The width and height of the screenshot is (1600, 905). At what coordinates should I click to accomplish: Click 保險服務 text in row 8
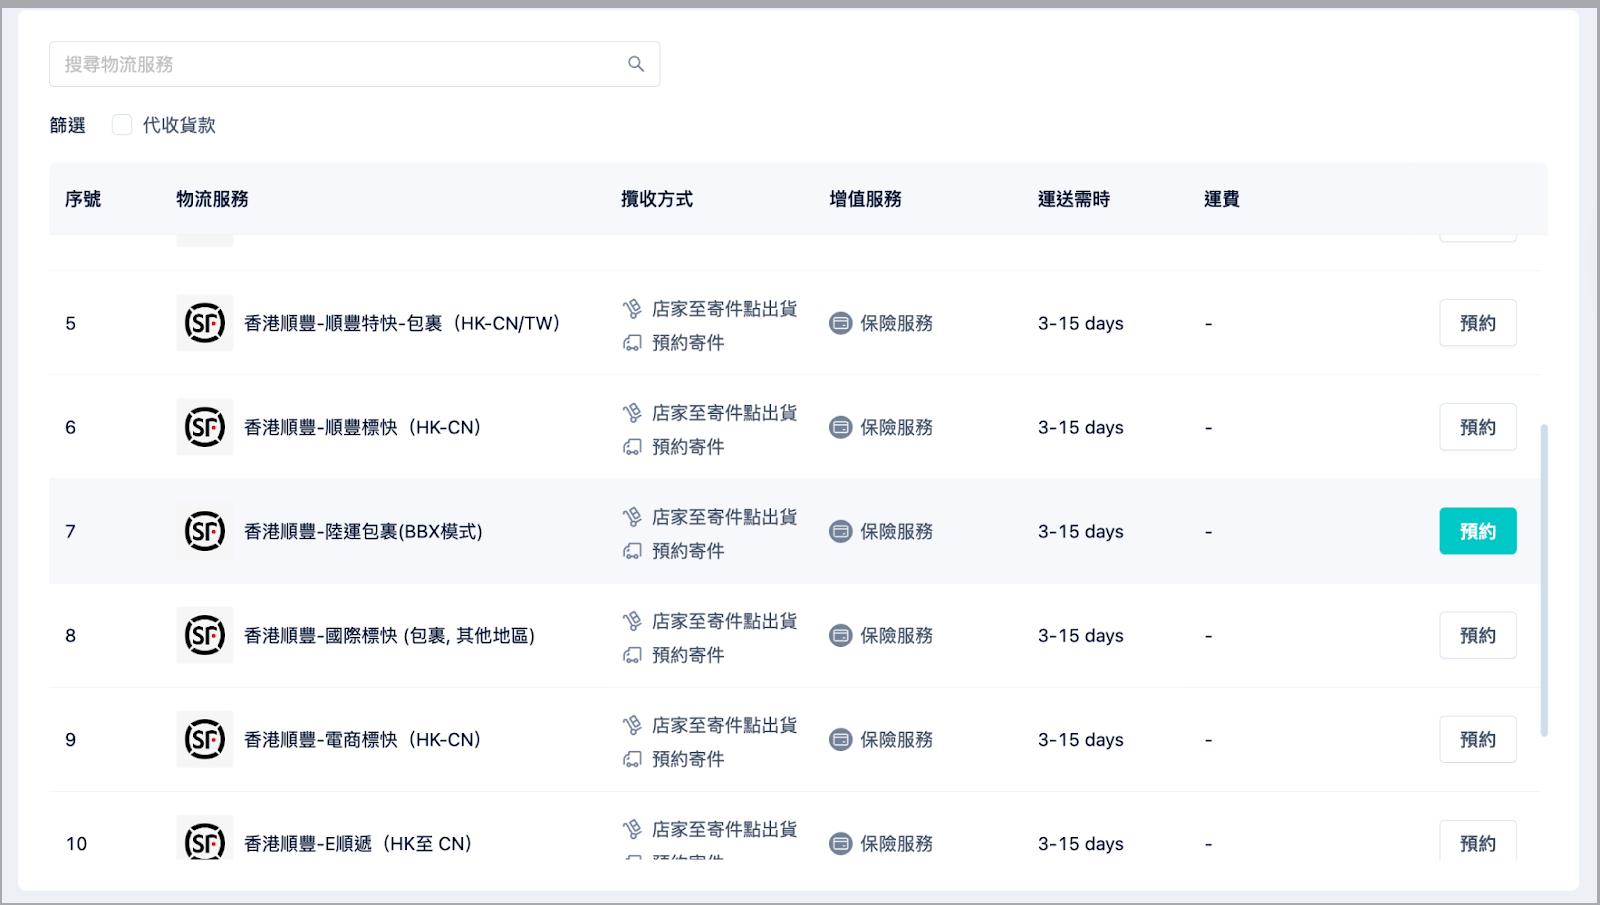(897, 635)
